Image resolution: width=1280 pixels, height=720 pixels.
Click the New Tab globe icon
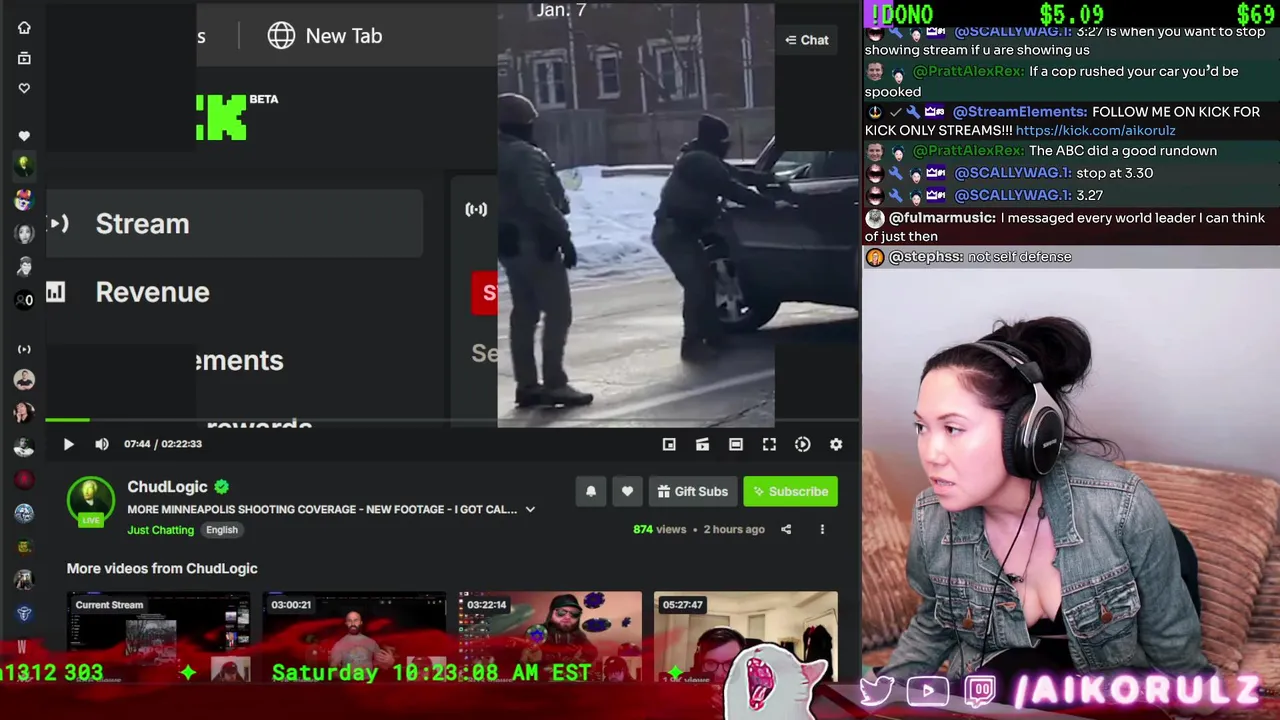pyautogui.click(x=281, y=36)
